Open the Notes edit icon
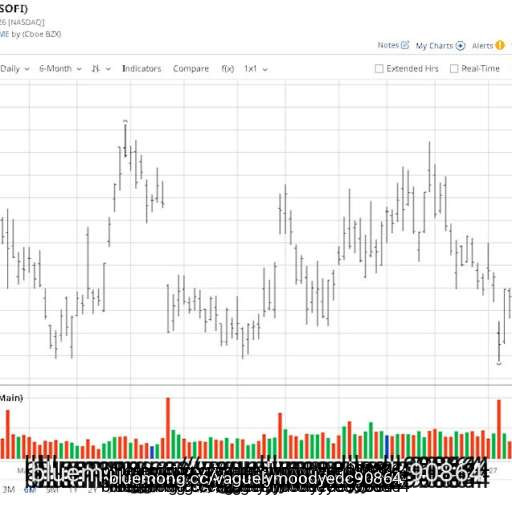This screenshot has height=512, width=512. 405,45
